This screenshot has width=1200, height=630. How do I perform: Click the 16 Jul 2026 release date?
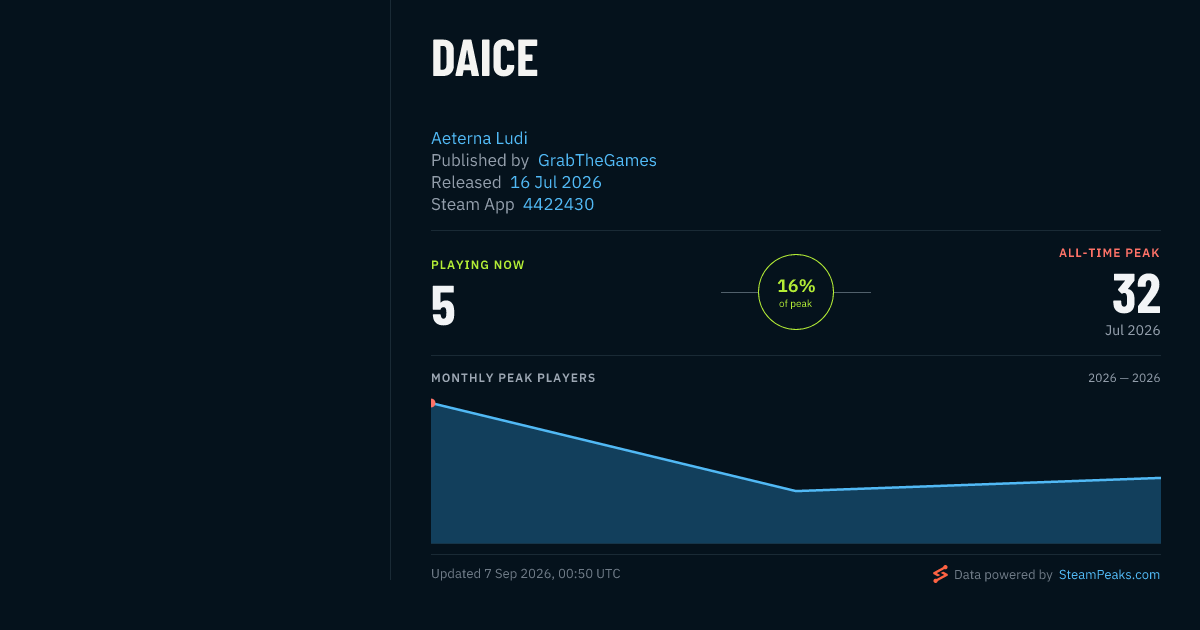556,182
